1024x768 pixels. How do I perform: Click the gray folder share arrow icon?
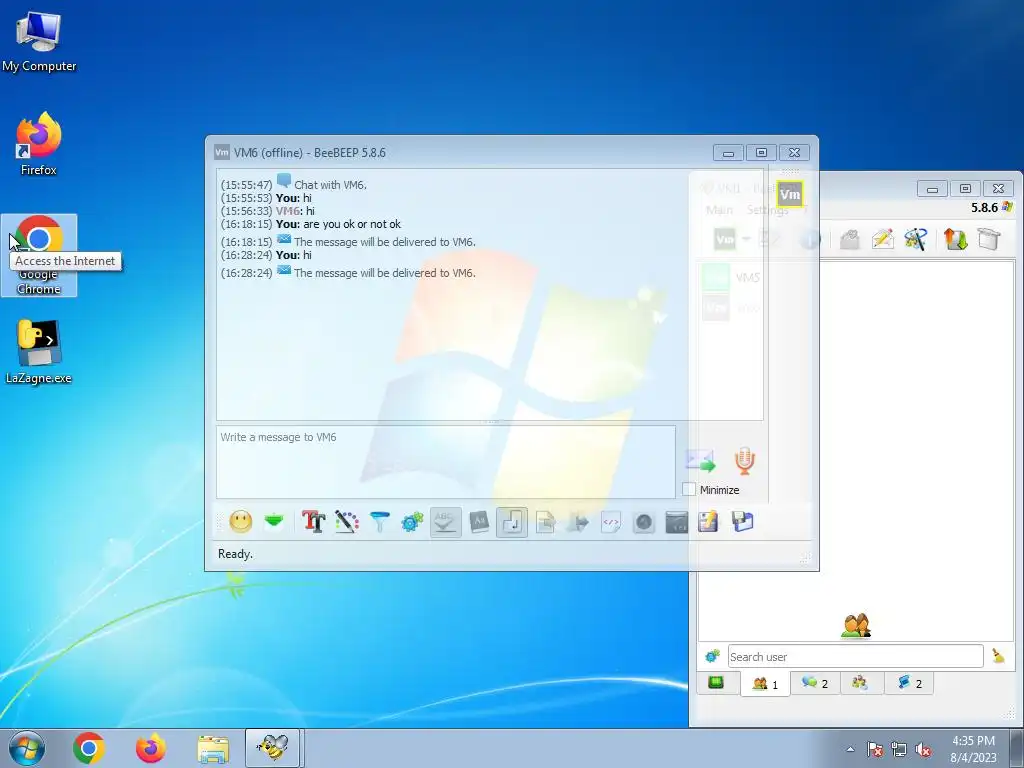tap(578, 522)
